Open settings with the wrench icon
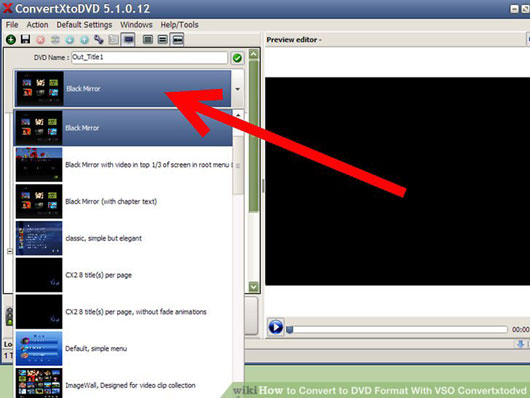The height and width of the screenshot is (398, 530). pos(99,40)
